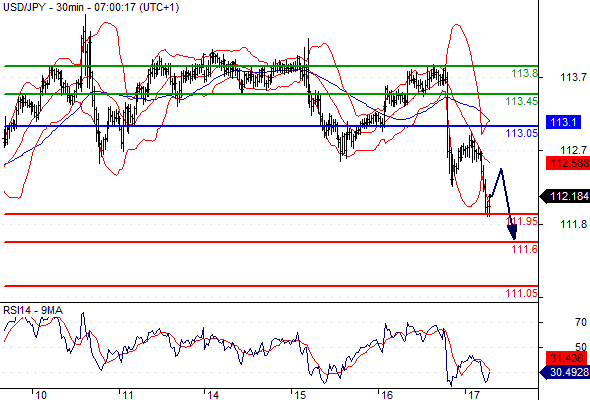Click date marker 15 on time axis
This screenshot has width=590, height=400.
coord(300,395)
